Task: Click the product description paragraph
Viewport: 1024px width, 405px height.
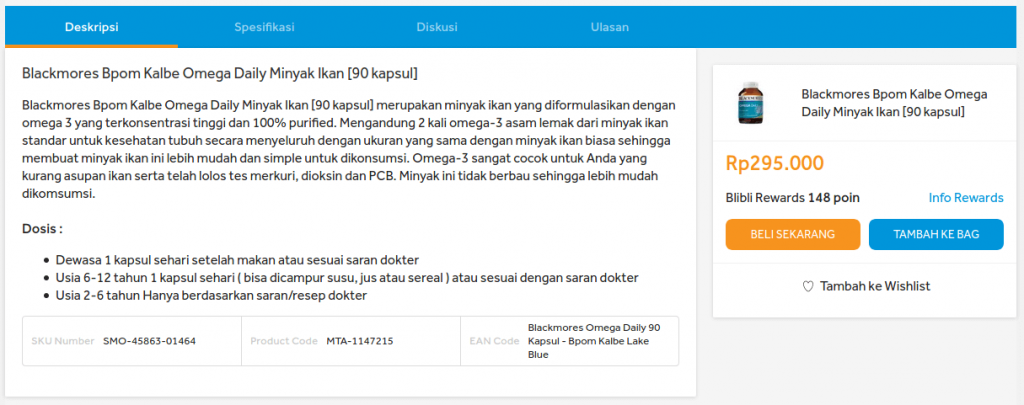Action: tap(349, 150)
